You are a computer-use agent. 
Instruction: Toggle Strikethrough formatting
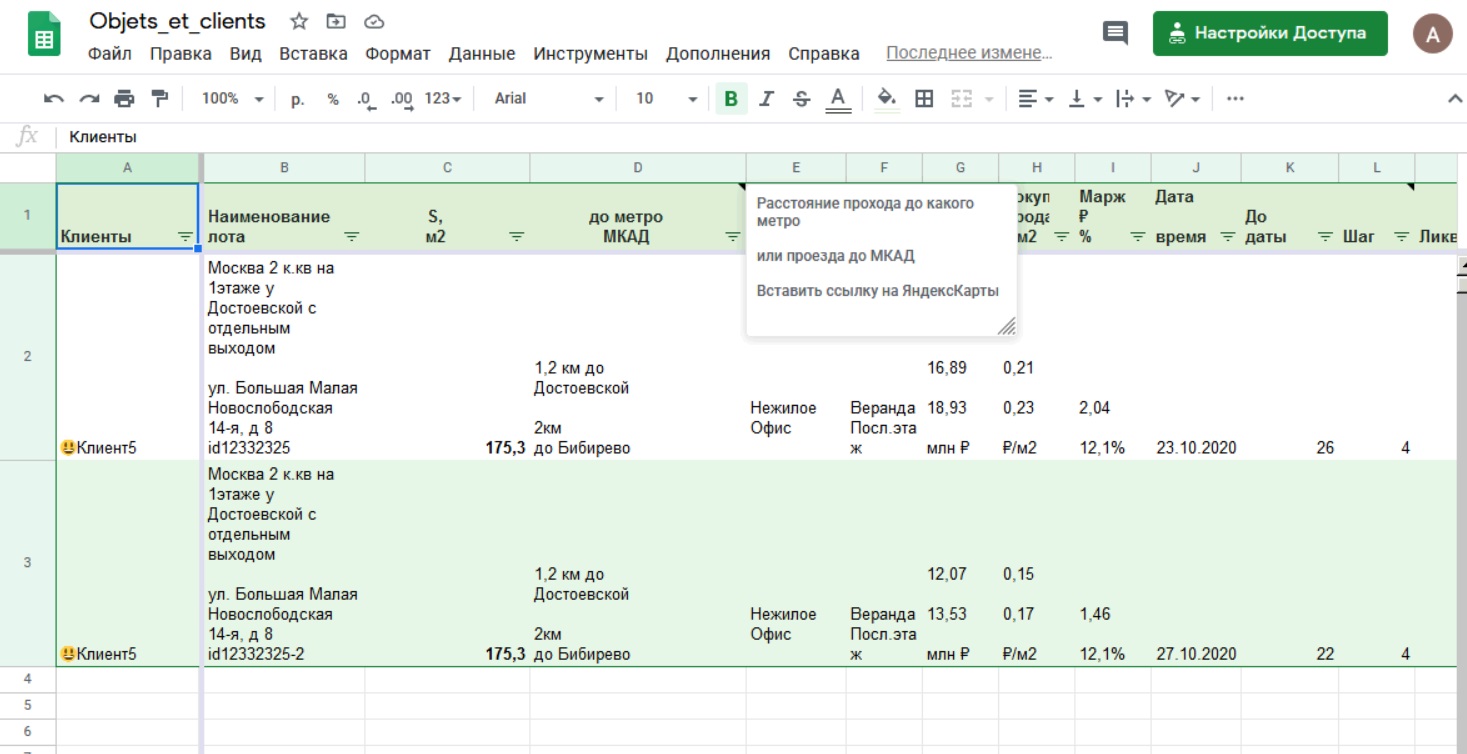801,98
